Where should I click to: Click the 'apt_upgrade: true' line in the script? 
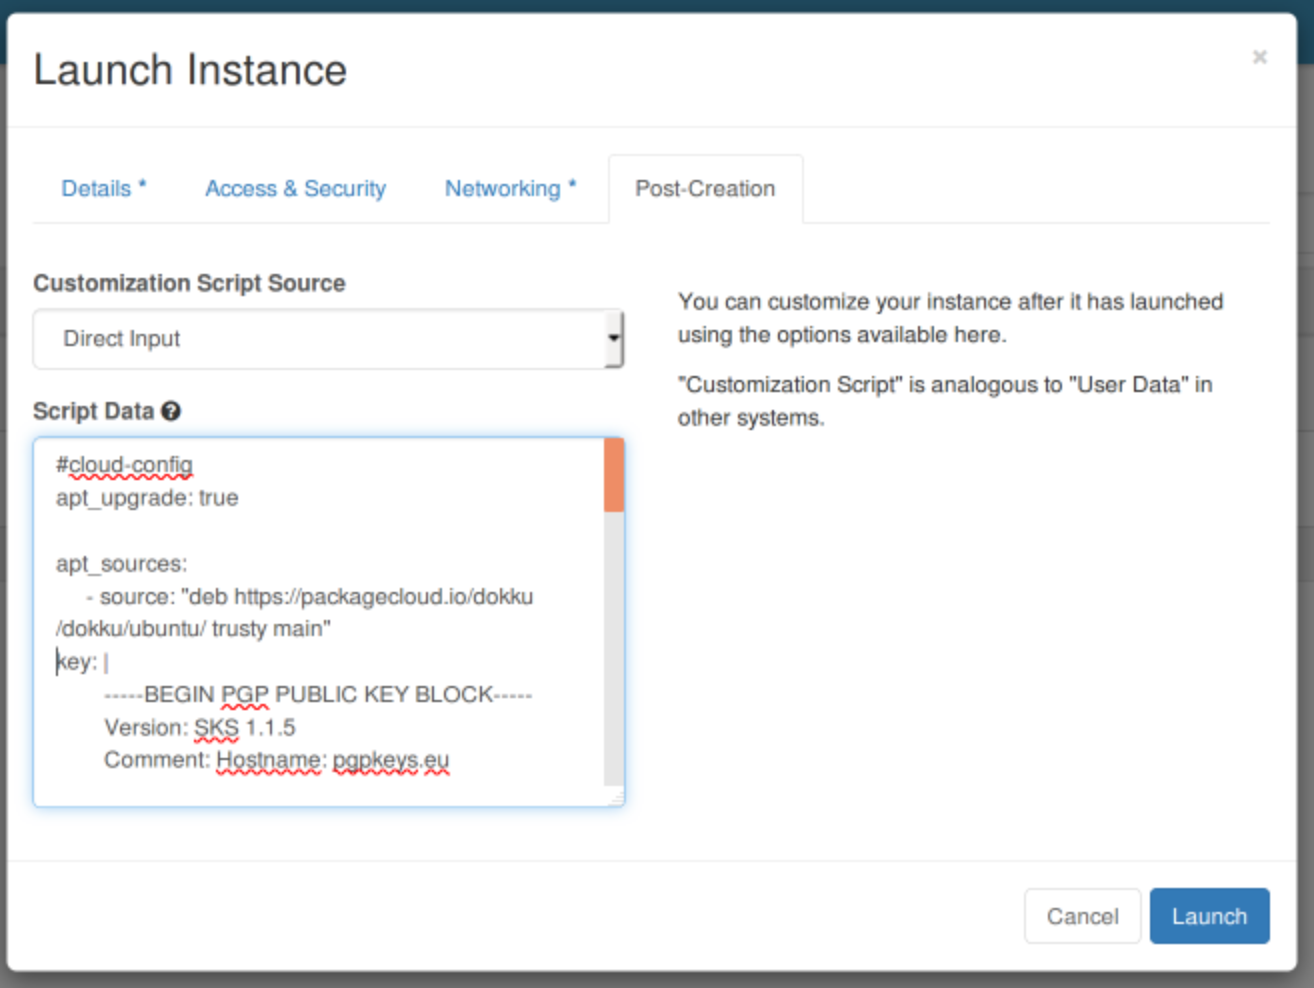tap(147, 498)
